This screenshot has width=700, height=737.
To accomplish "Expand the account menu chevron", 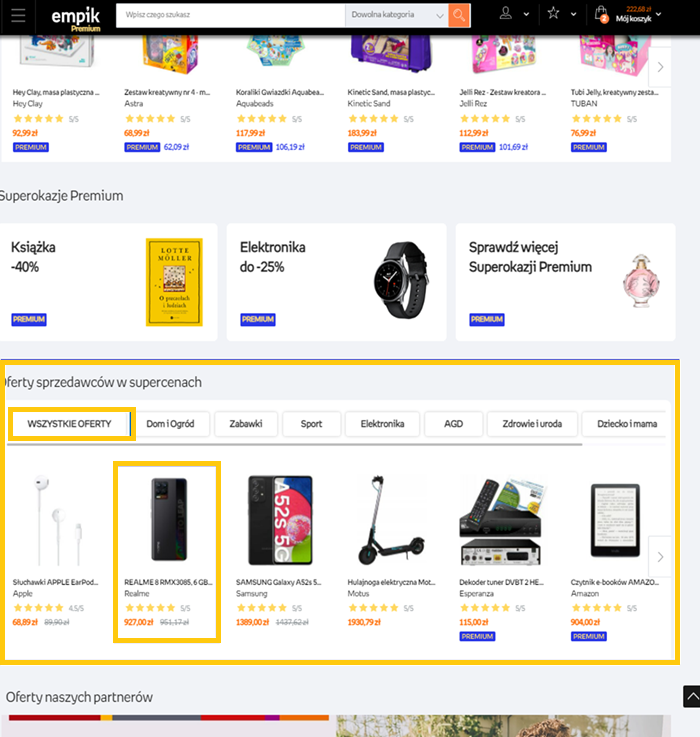I will tap(527, 14).
